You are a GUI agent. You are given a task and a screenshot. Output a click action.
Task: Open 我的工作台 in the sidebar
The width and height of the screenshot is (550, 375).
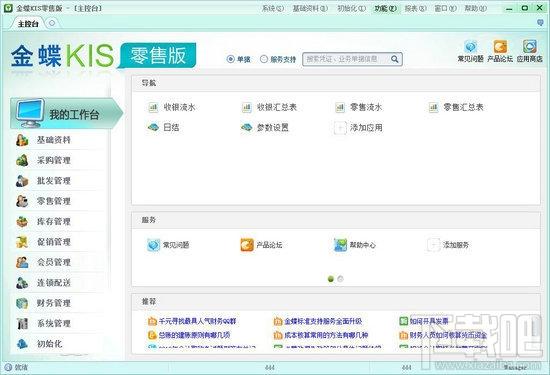tap(66, 113)
